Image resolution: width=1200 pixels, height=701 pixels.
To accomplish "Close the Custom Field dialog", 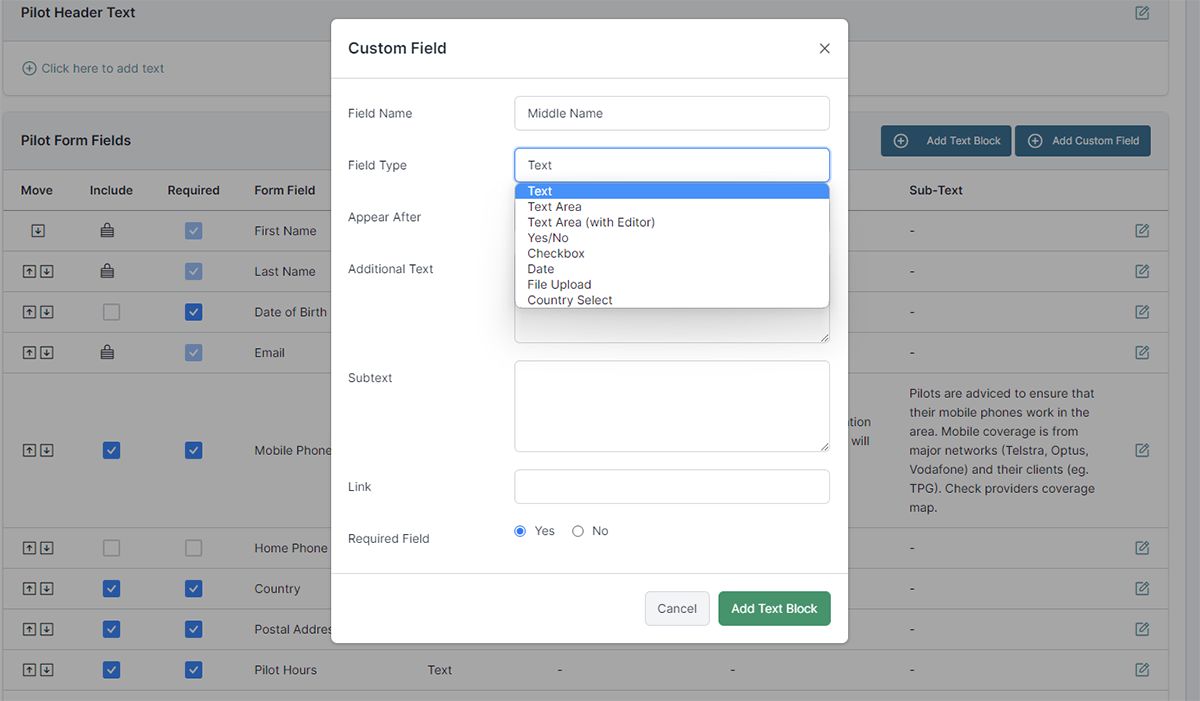I will [824, 48].
